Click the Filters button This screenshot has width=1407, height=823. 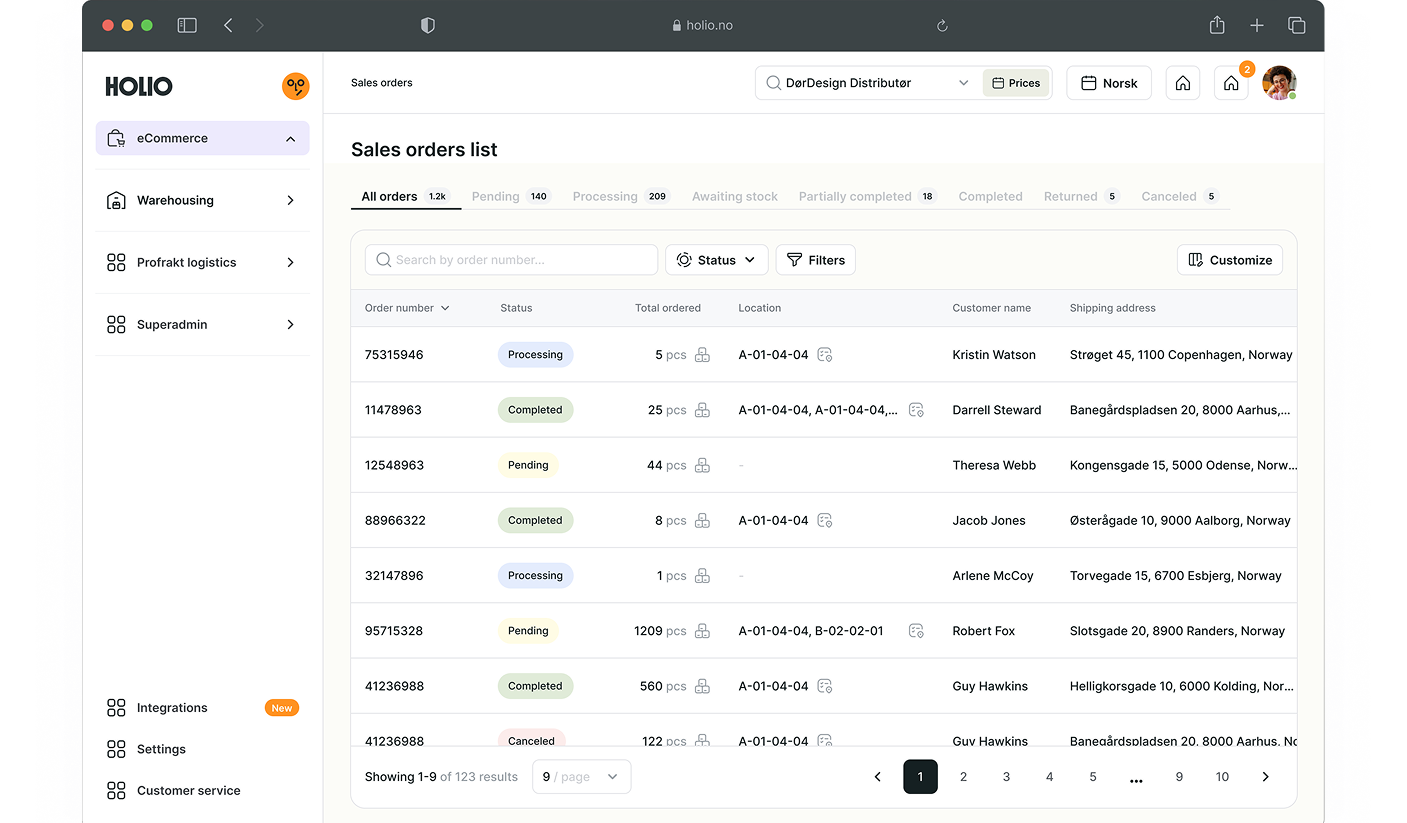(x=815, y=260)
